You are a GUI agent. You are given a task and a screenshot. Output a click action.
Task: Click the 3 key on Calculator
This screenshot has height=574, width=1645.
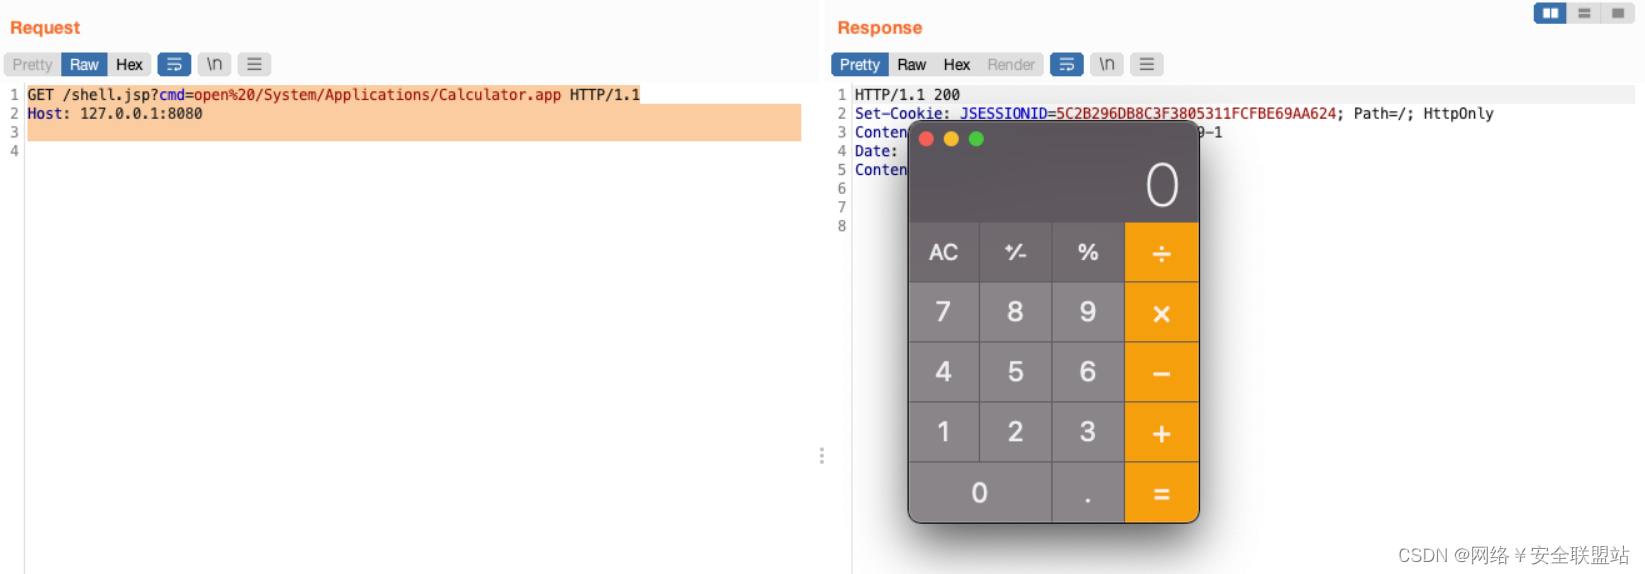pyautogui.click(x=1088, y=432)
